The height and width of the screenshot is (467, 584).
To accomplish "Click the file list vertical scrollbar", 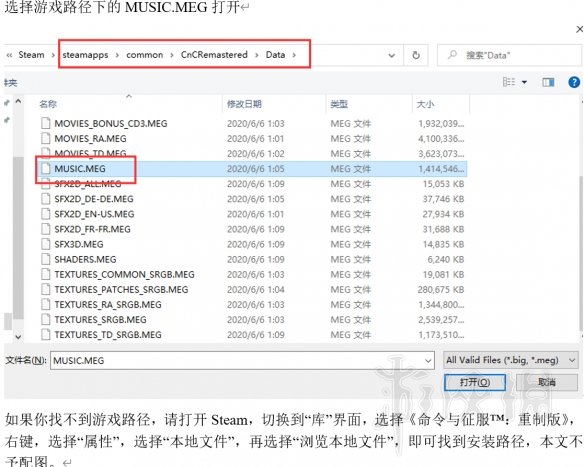I will (581, 253).
